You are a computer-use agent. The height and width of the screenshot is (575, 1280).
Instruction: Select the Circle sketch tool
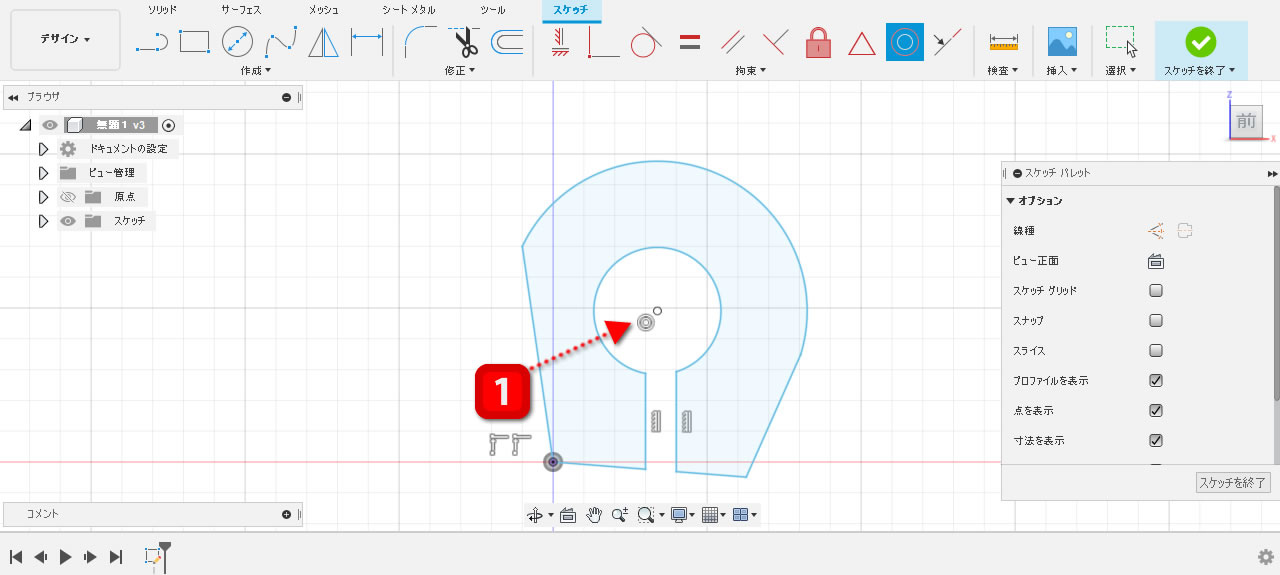pos(237,42)
